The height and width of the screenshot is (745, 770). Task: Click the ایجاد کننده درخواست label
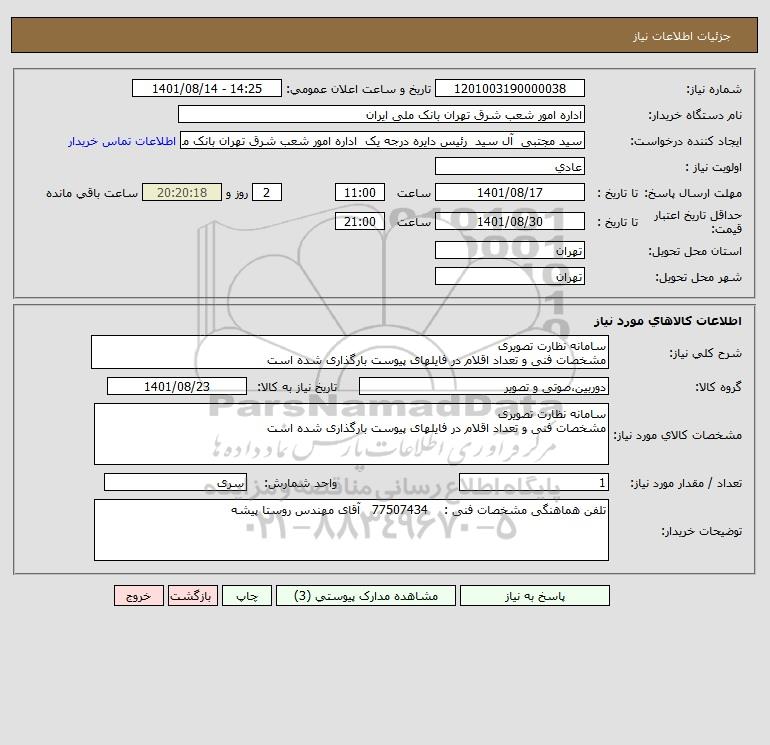pos(686,141)
